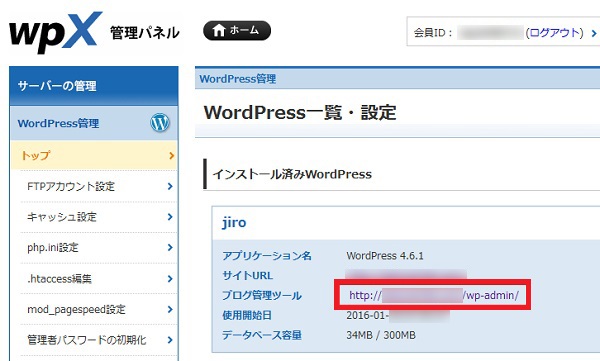Go to ホーム via the home button
Viewport: 600px width, 361px height.
(x=237, y=31)
